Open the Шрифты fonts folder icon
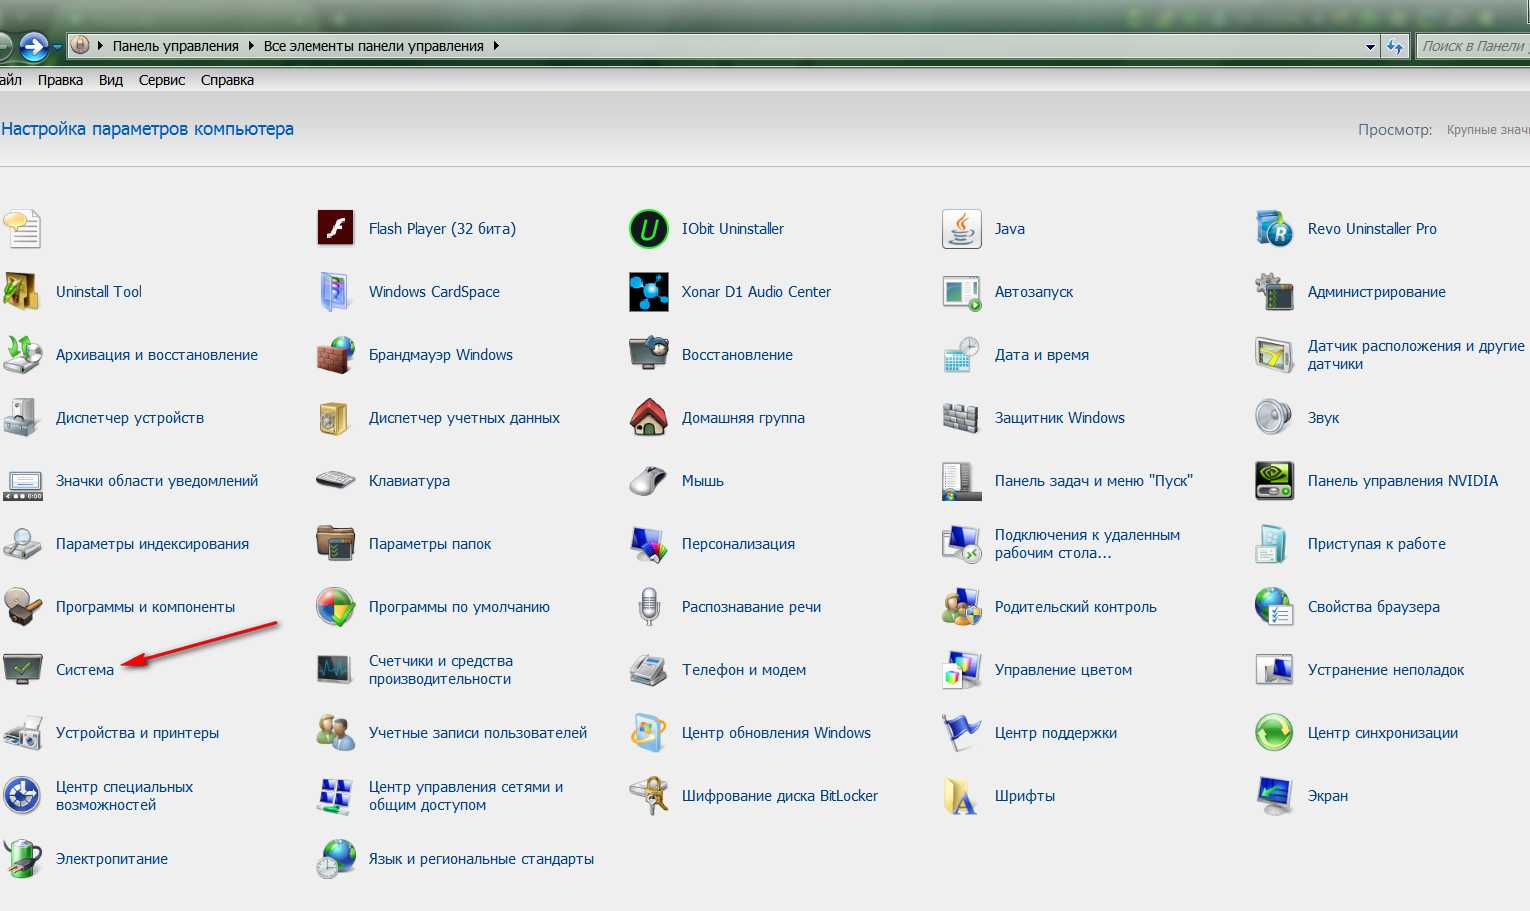This screenshot has width=1530, height=911. [961, 796]
